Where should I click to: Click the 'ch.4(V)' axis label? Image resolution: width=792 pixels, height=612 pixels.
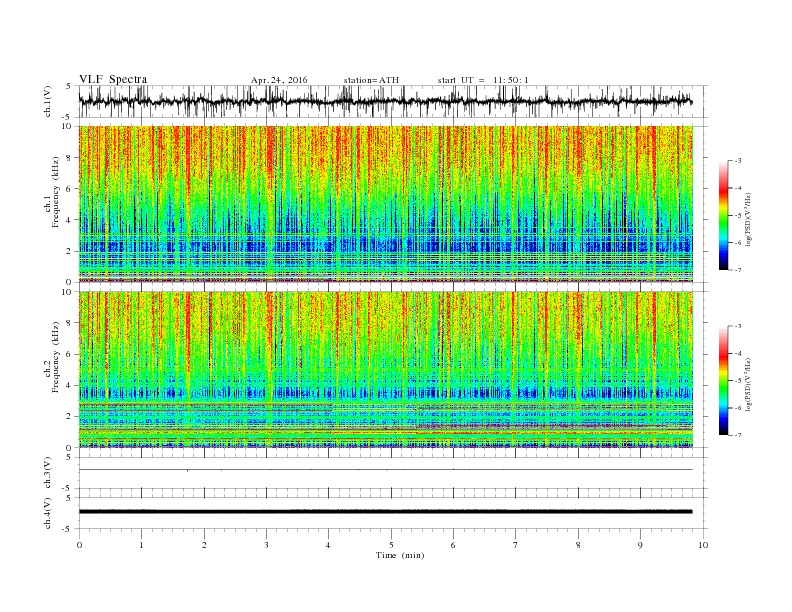(48, 513)
